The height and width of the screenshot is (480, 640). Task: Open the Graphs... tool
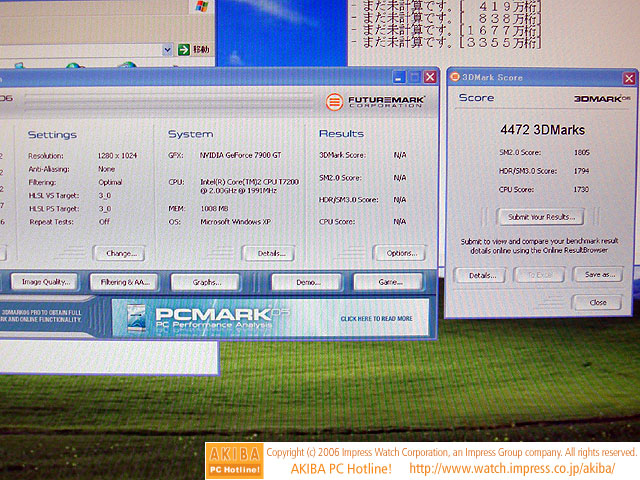tap(209, 282)
